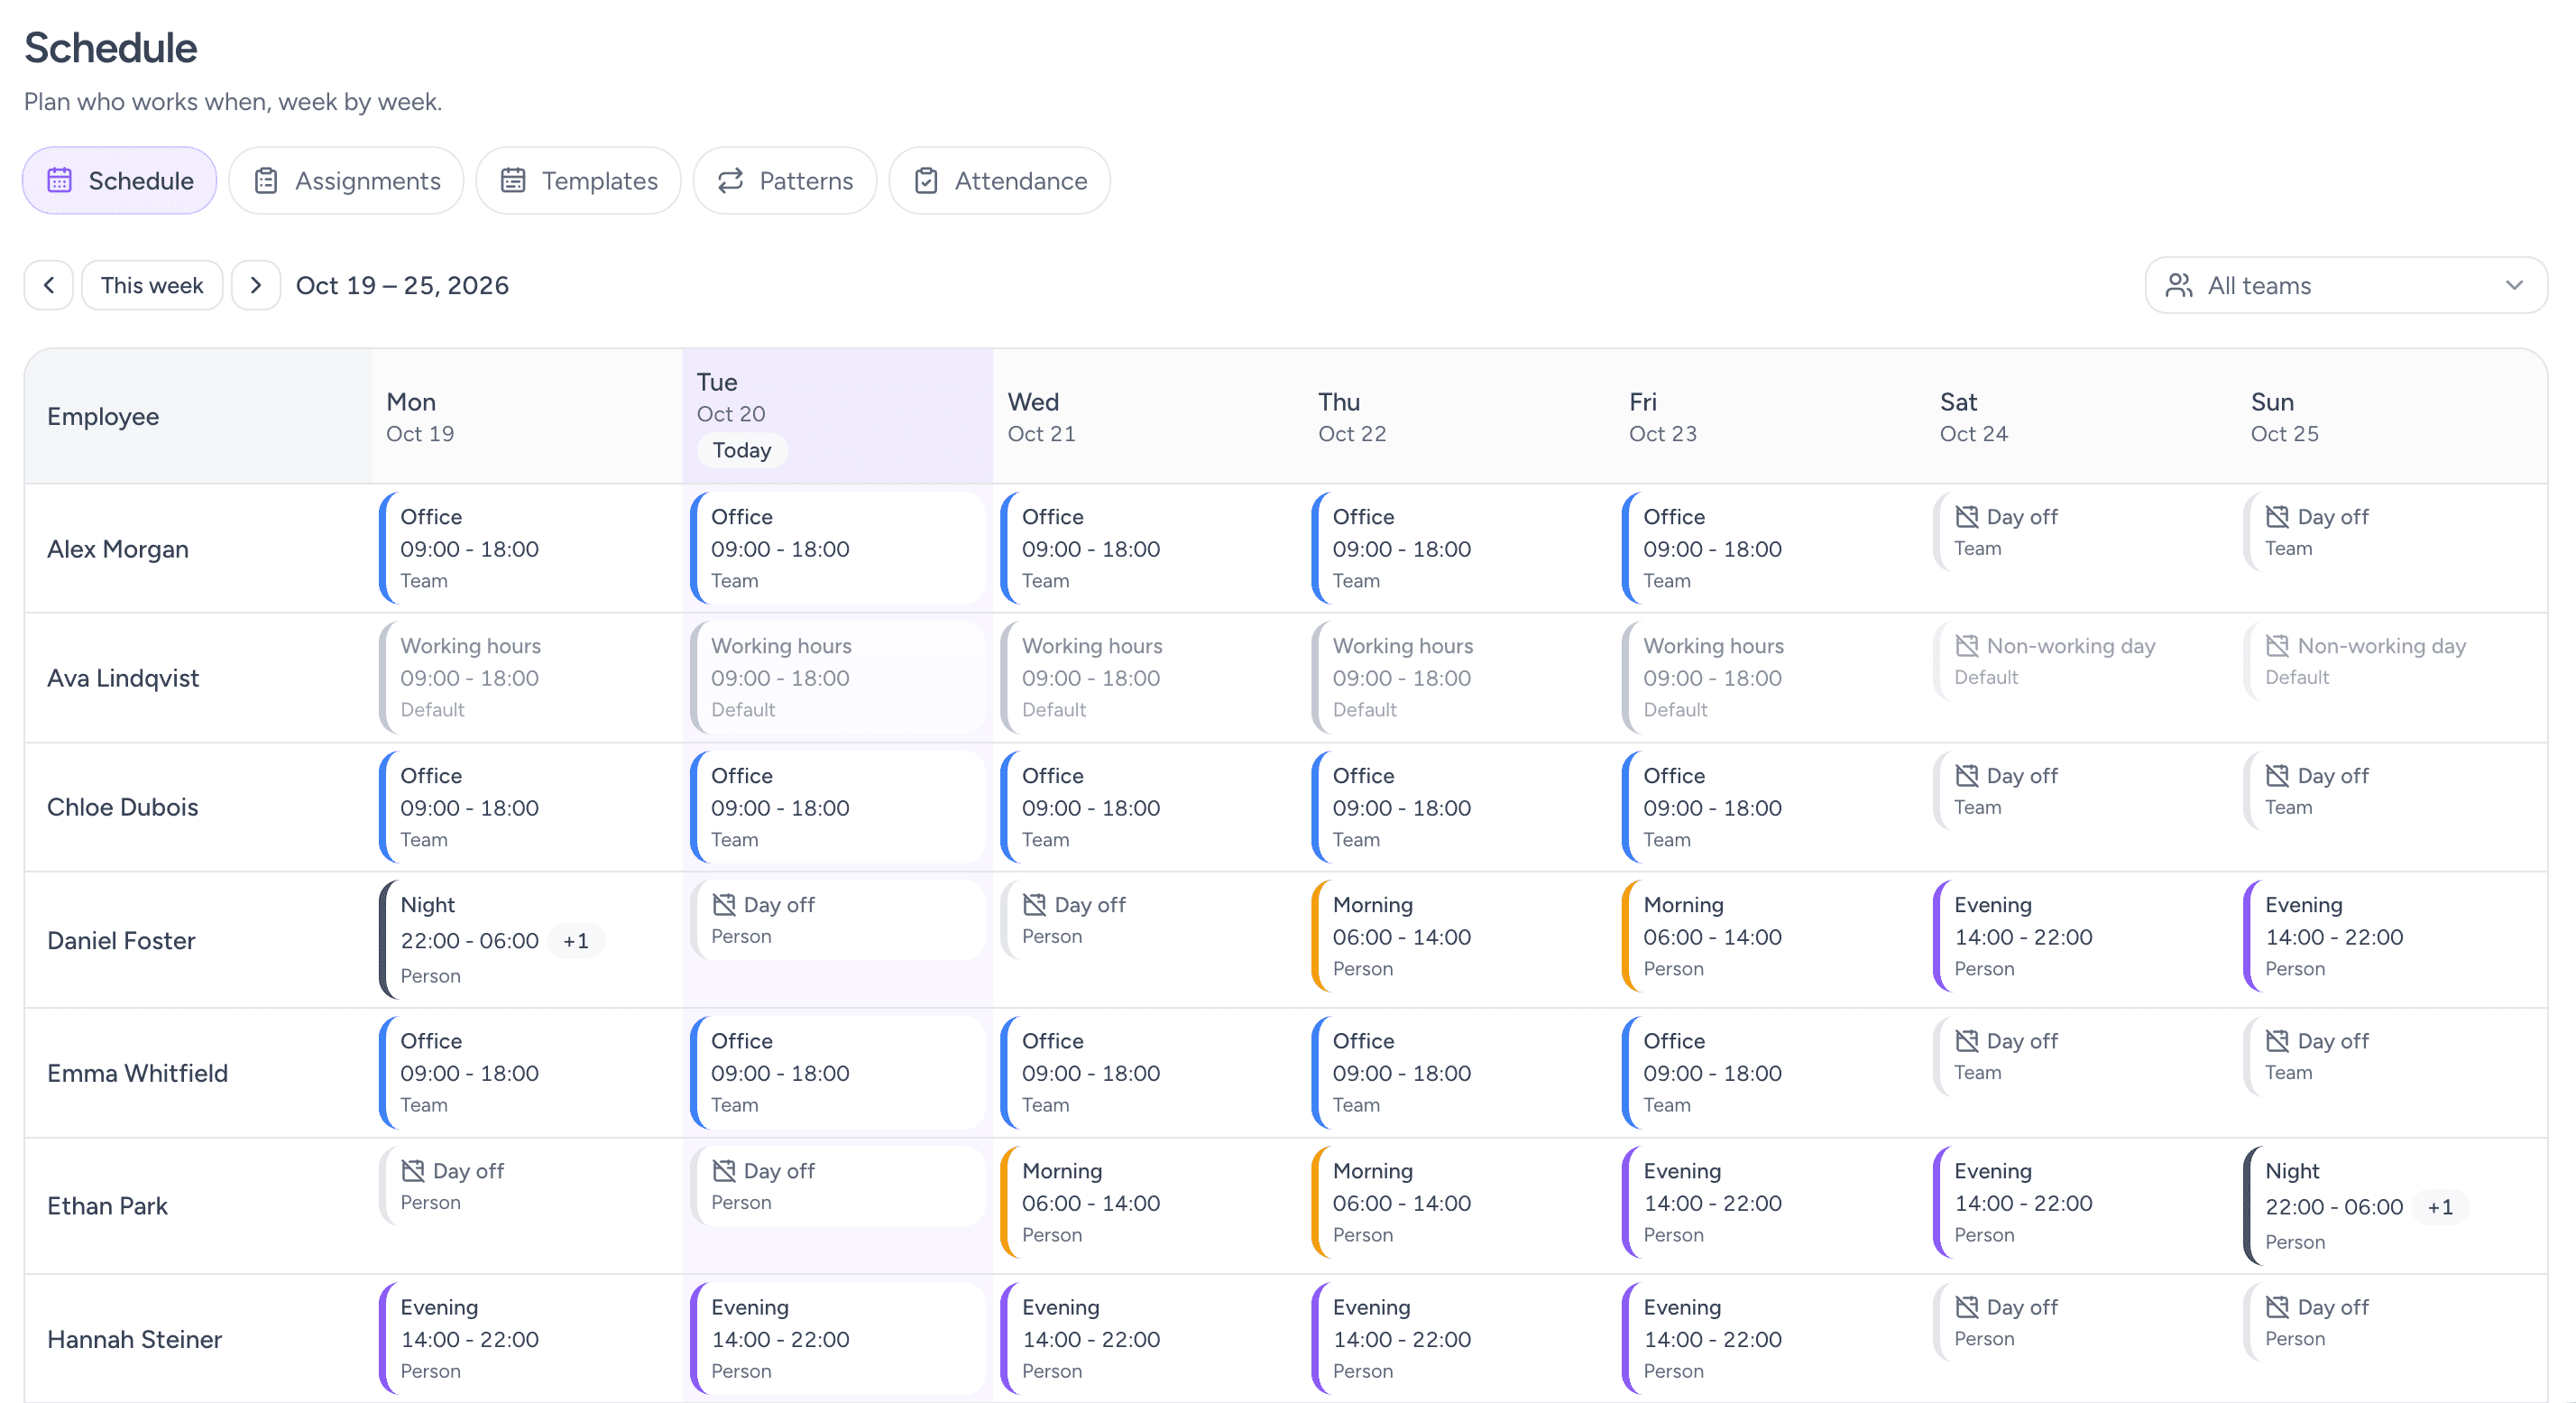Image resolution: width=2576 pixels, height=1403 pixels.
Task: Click the Emma Whitfield employee name
Action: (x=137, y=1073)
